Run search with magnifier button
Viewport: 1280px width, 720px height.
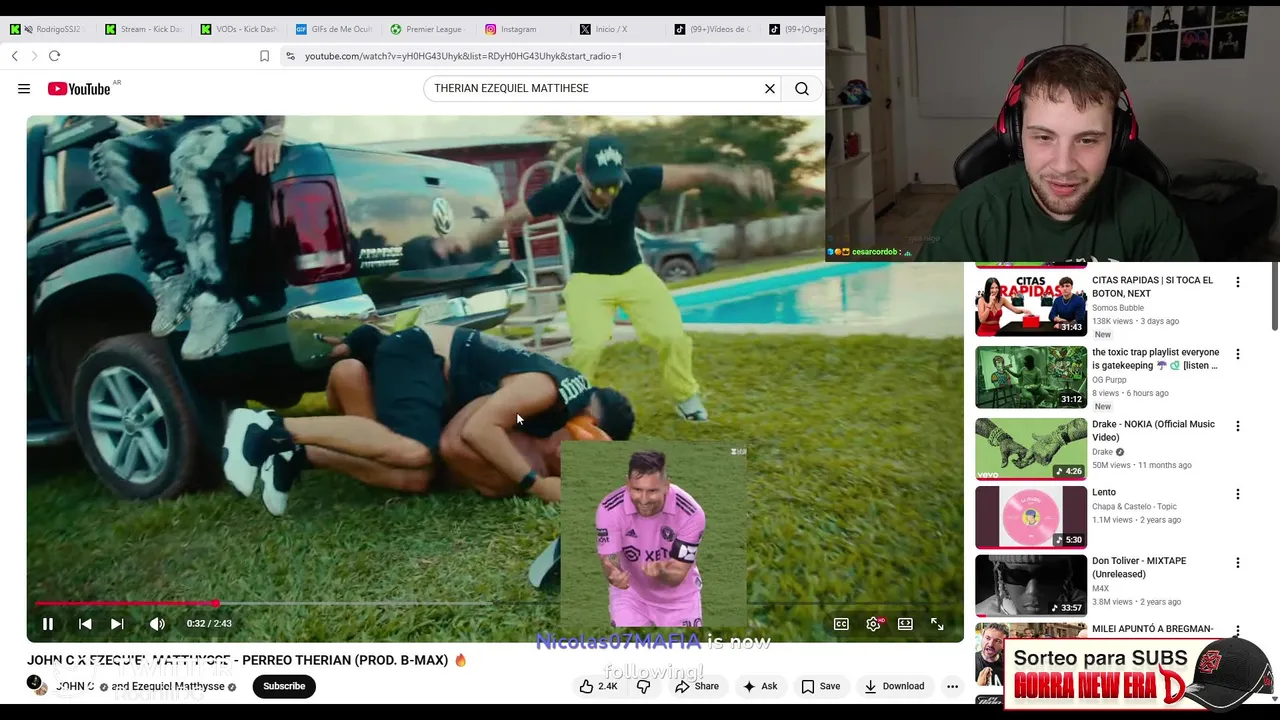[802, 89]
